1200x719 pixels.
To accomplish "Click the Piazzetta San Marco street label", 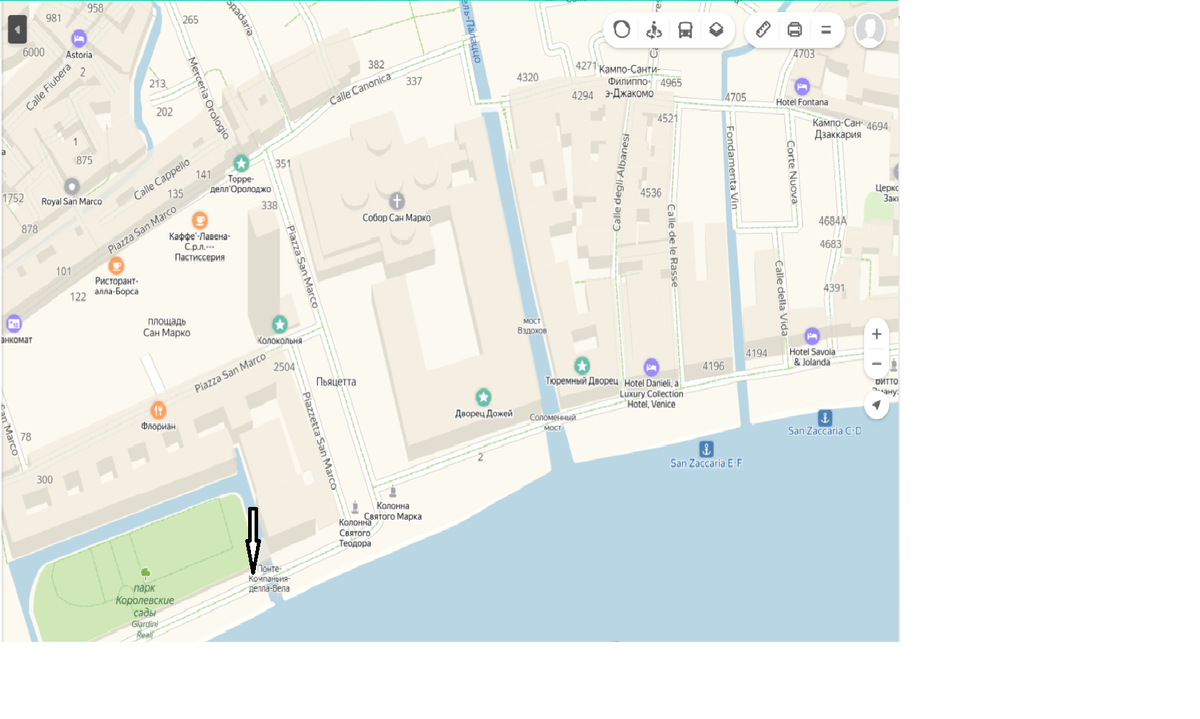I will coord(321,439).
